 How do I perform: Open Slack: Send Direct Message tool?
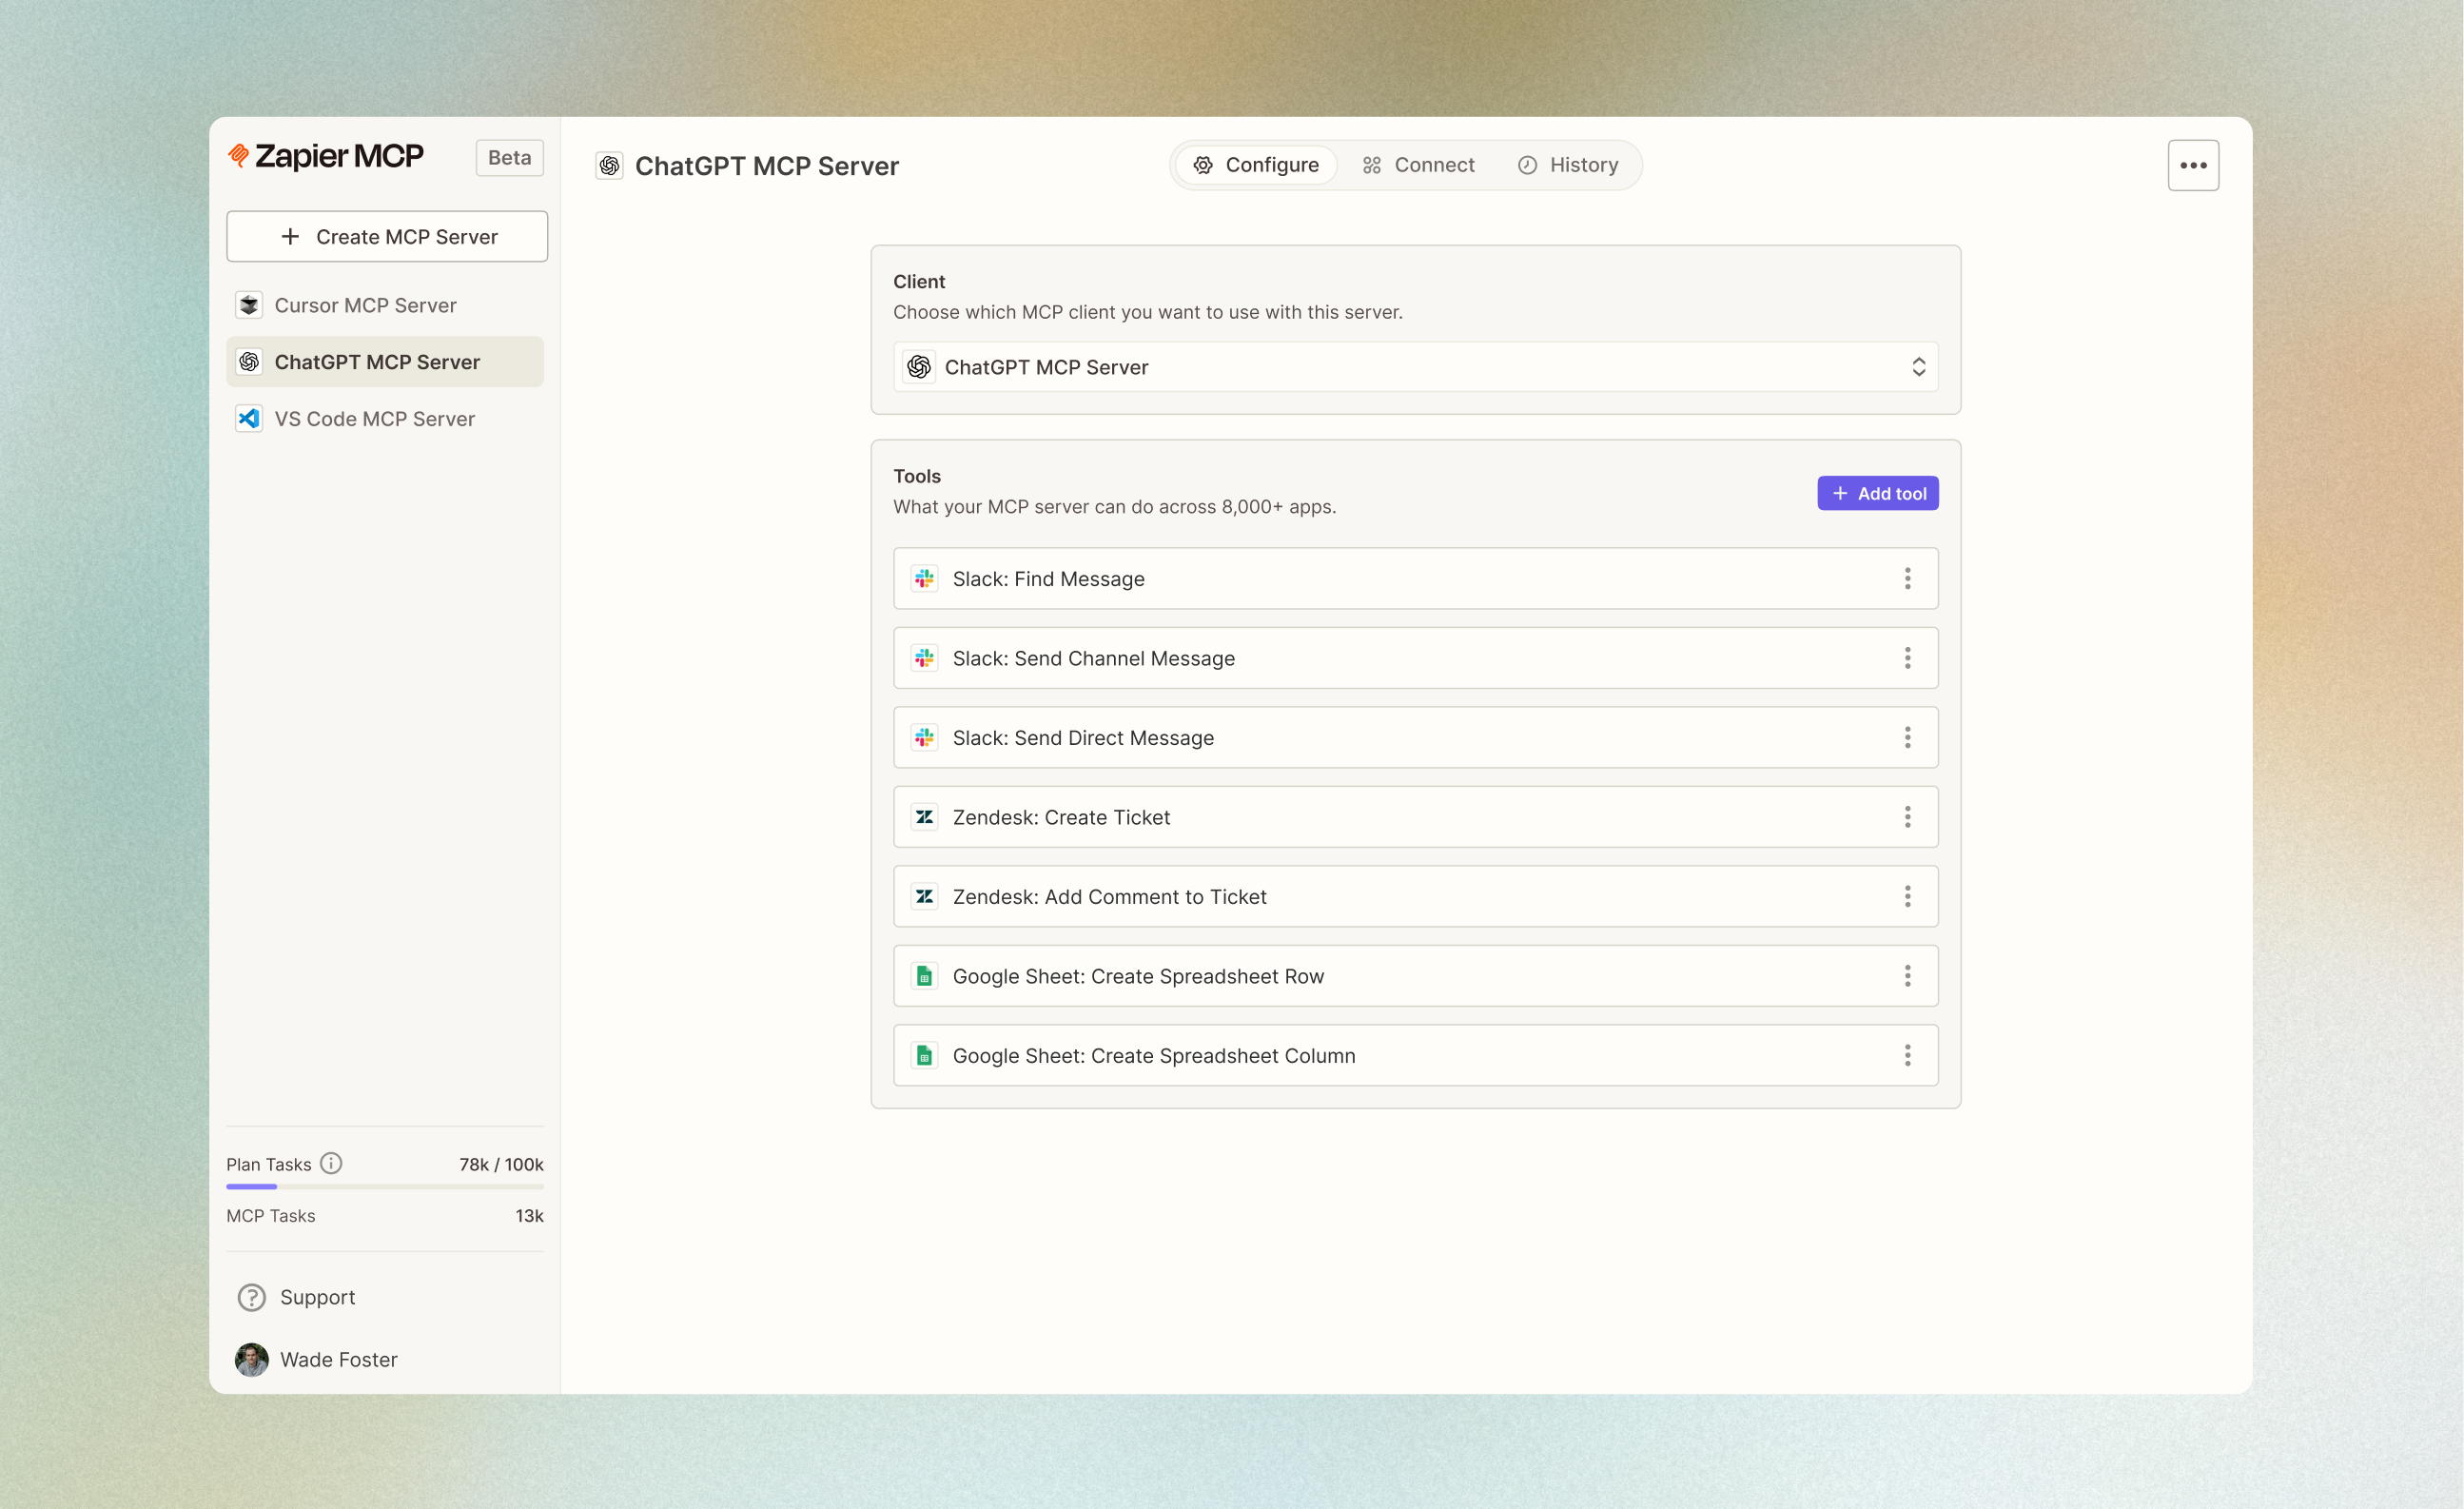point(1415,737)
